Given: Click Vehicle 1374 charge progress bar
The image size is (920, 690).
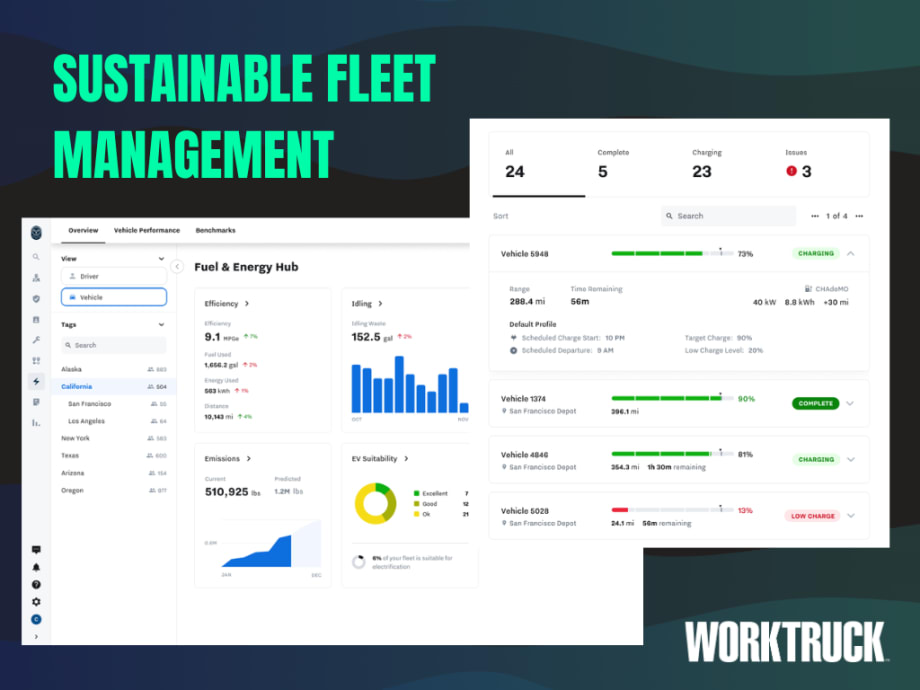Looking at the screenshot, I should tap(672, 398).
